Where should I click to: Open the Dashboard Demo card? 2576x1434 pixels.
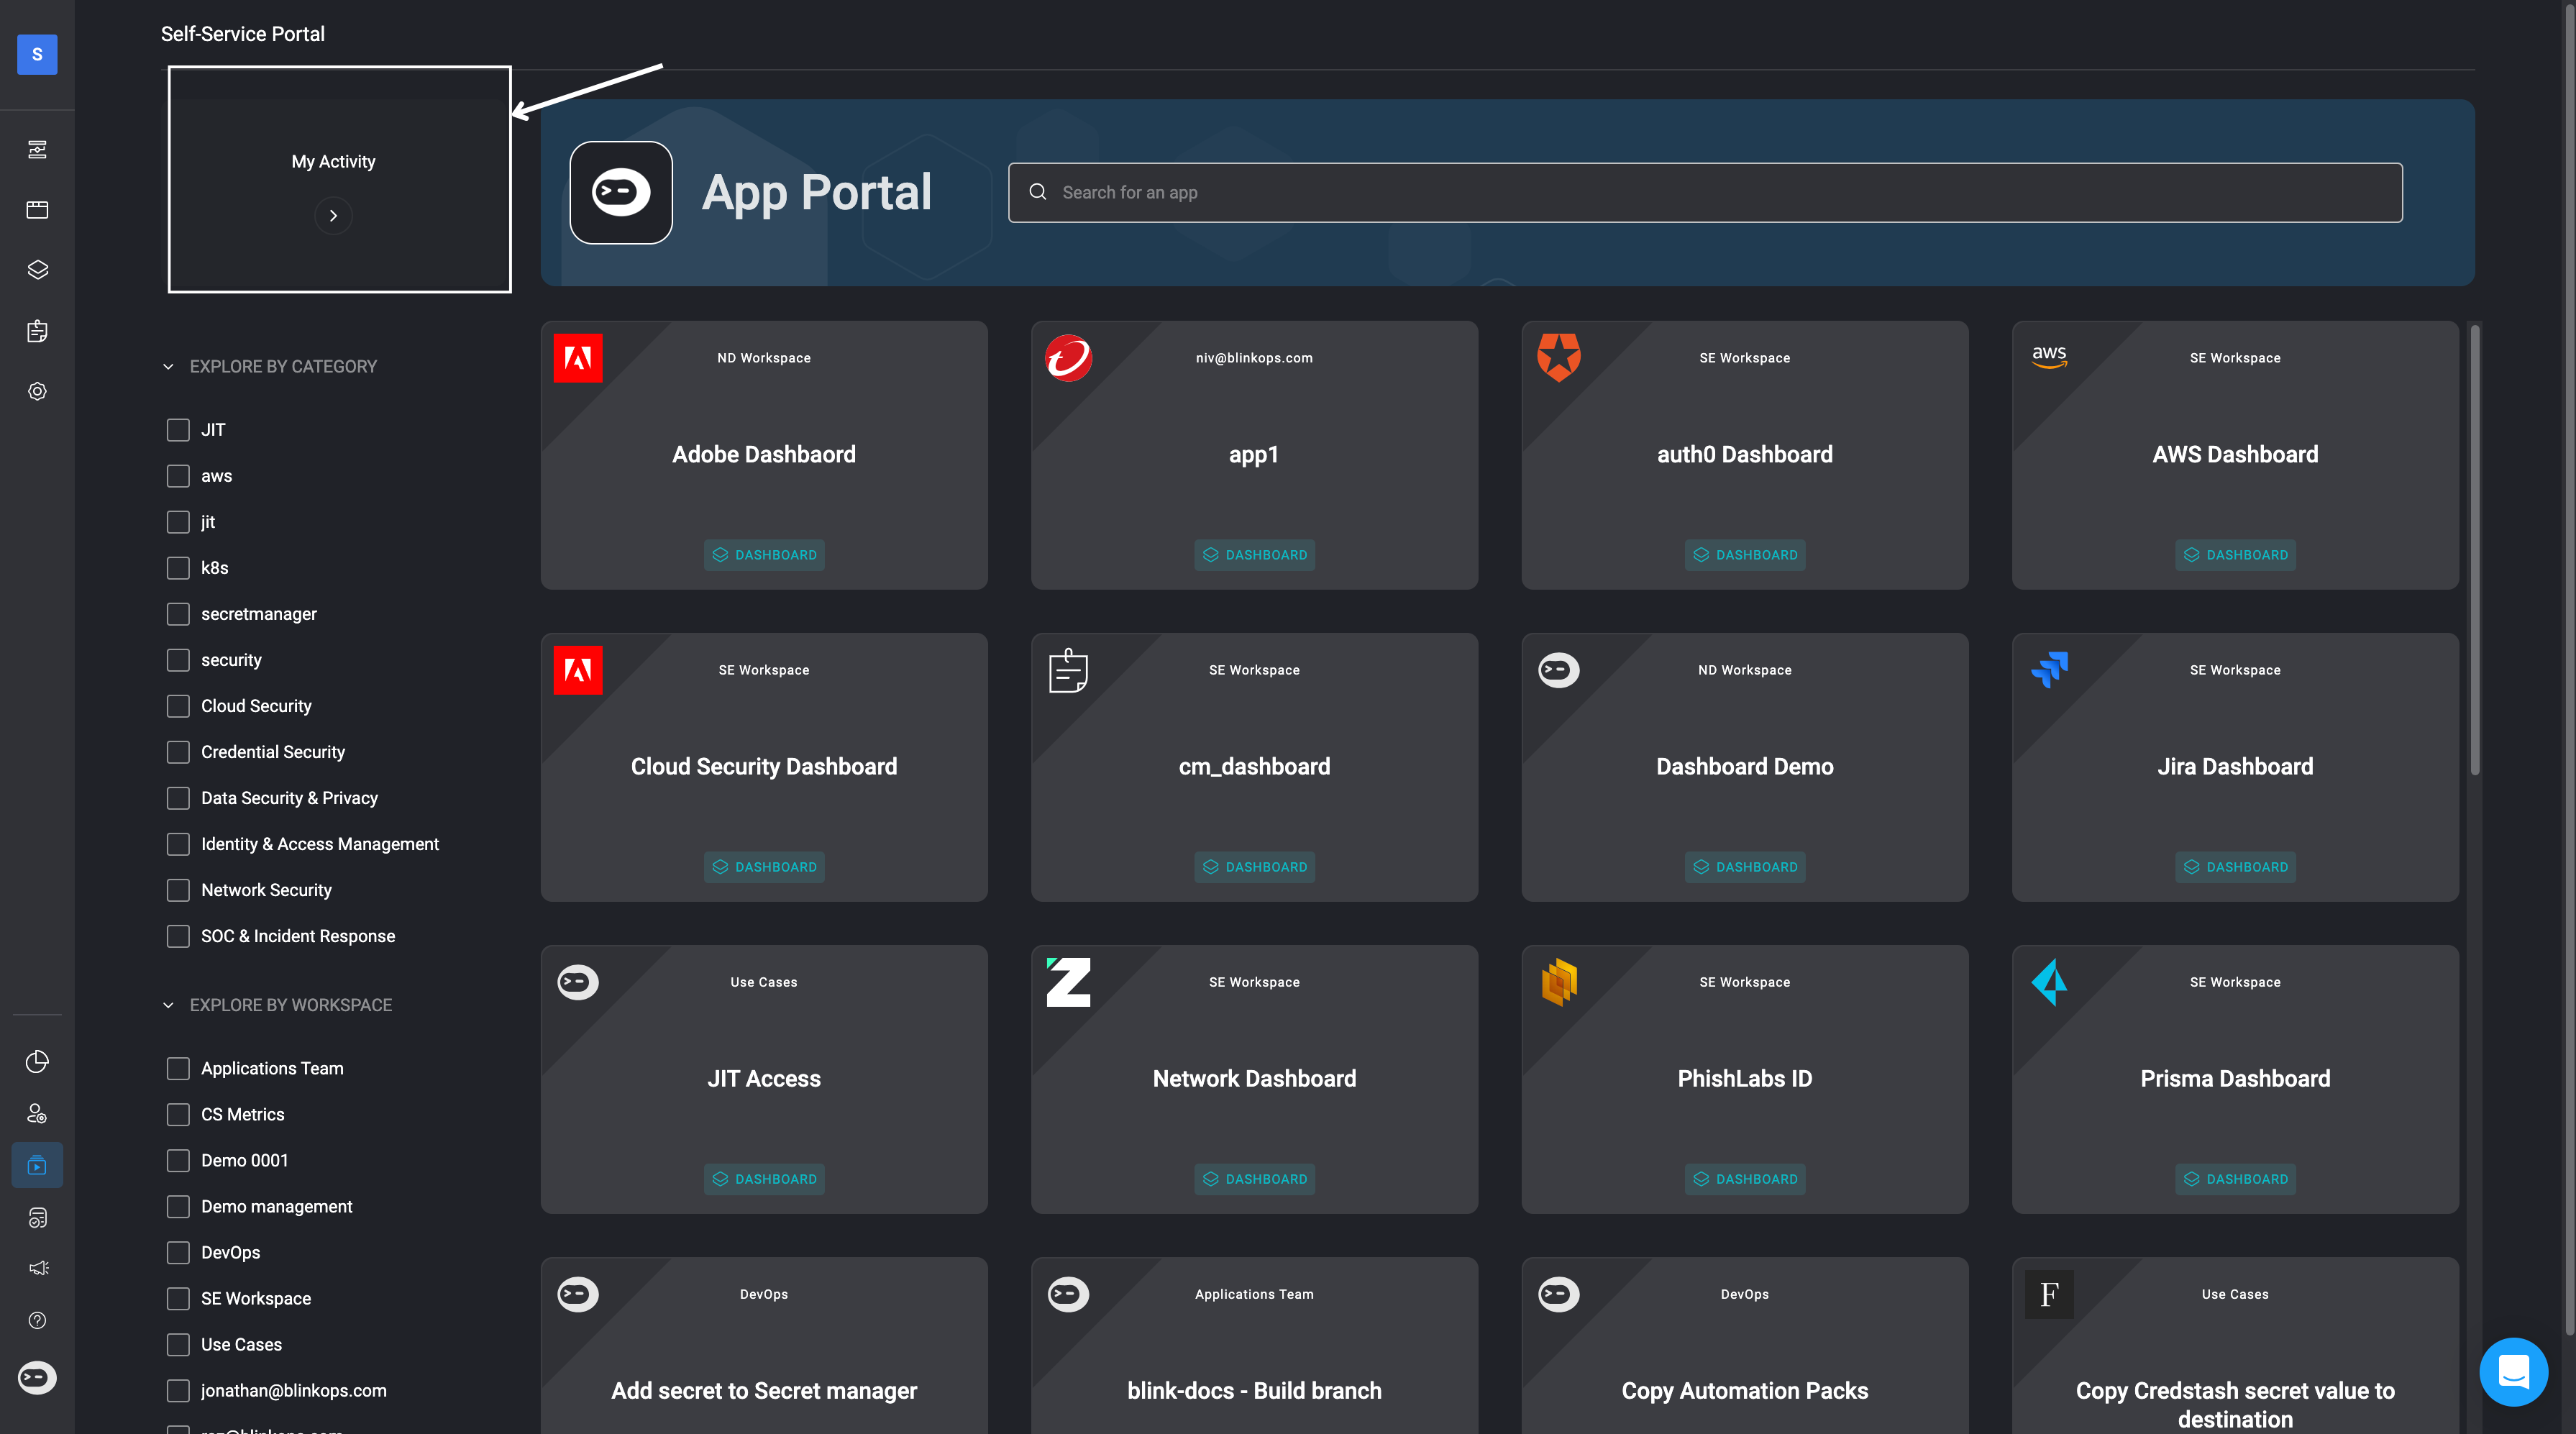(x=1745, y=767)
